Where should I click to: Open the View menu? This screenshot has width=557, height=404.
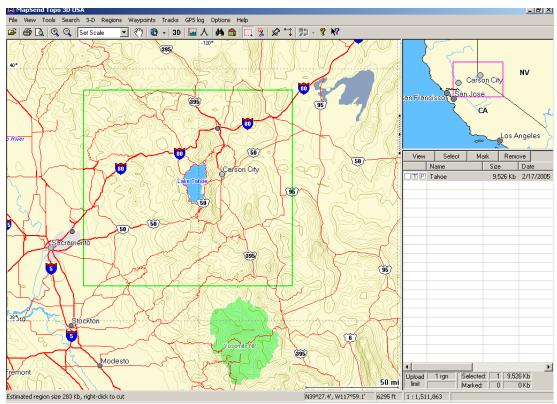pyautogui.click(x=29, y=20)
